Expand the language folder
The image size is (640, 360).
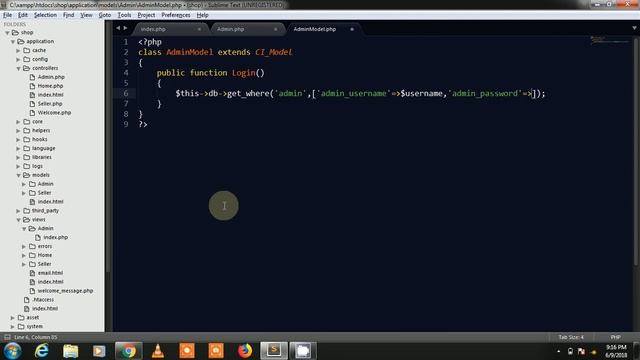point(18,149)
